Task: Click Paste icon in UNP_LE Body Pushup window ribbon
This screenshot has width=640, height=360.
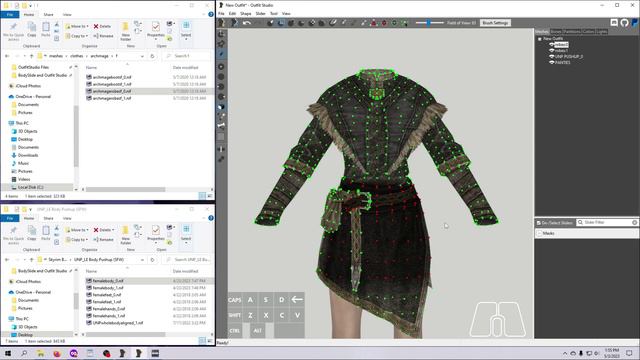Action: point(46,233)
